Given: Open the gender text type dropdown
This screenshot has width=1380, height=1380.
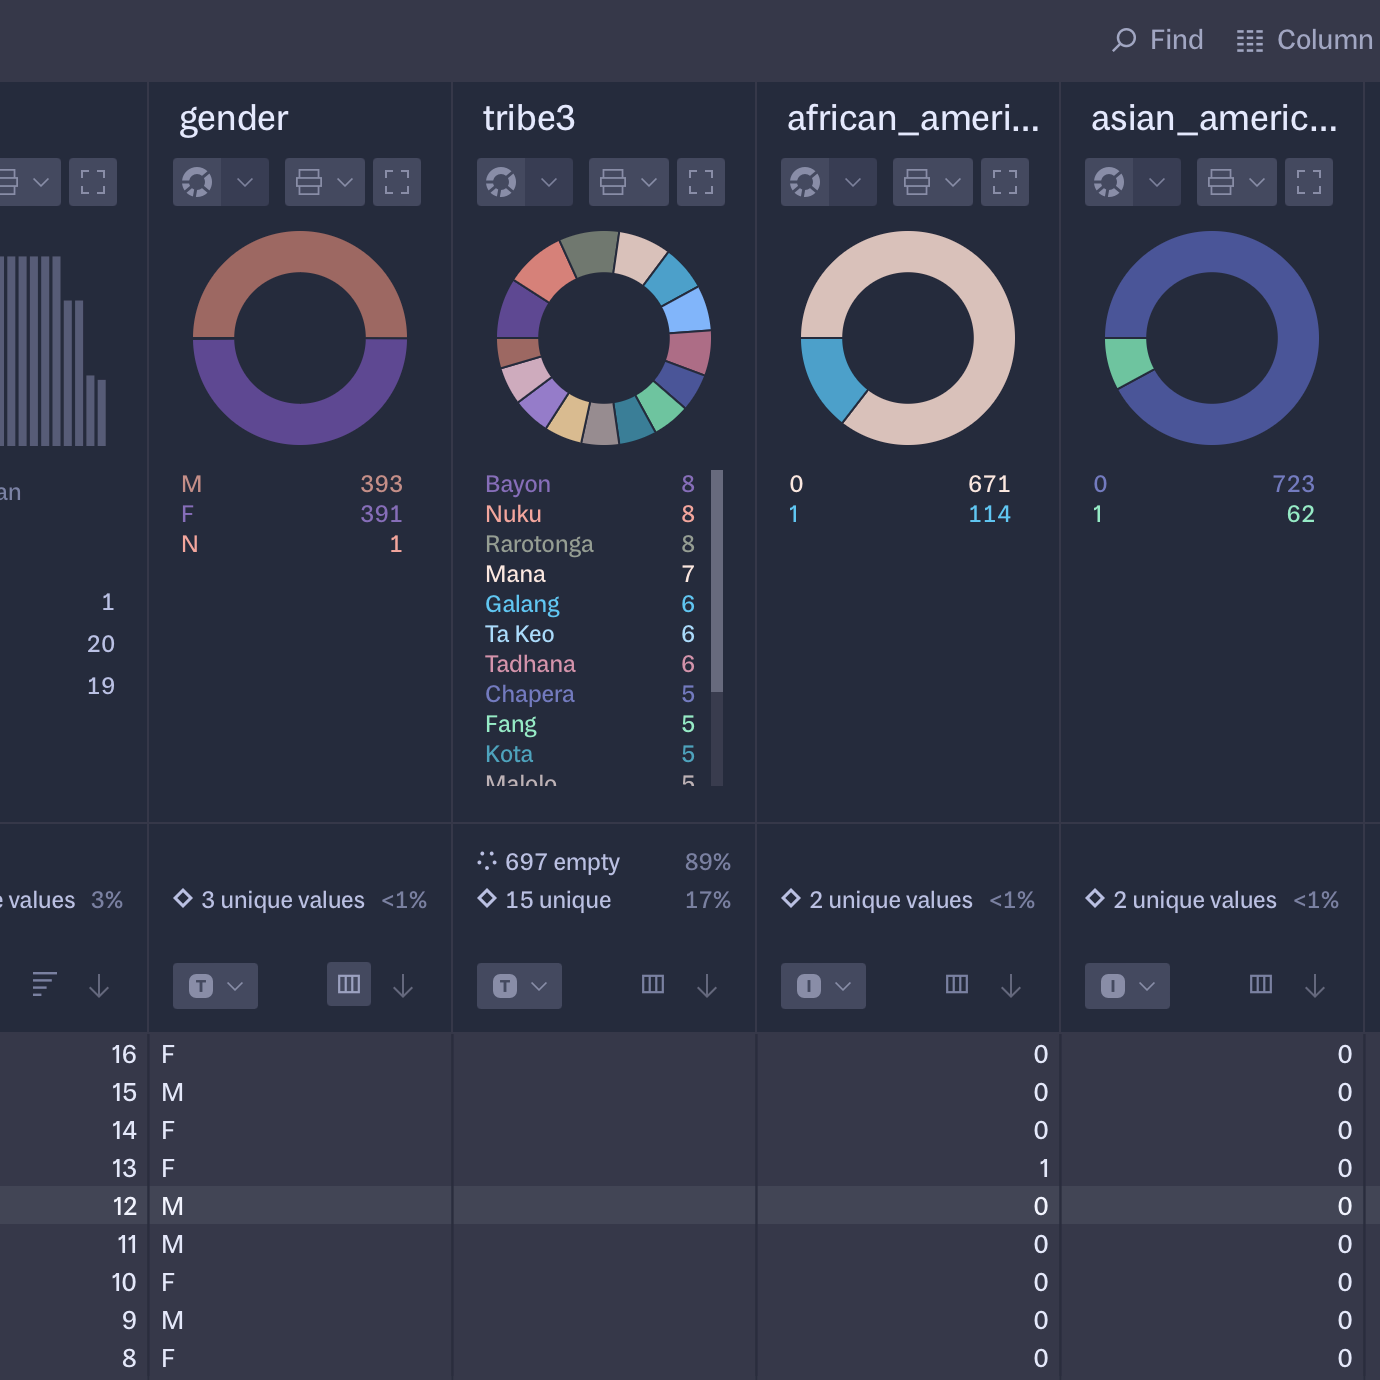Looking at the screenshot, I should click(215, 986).
